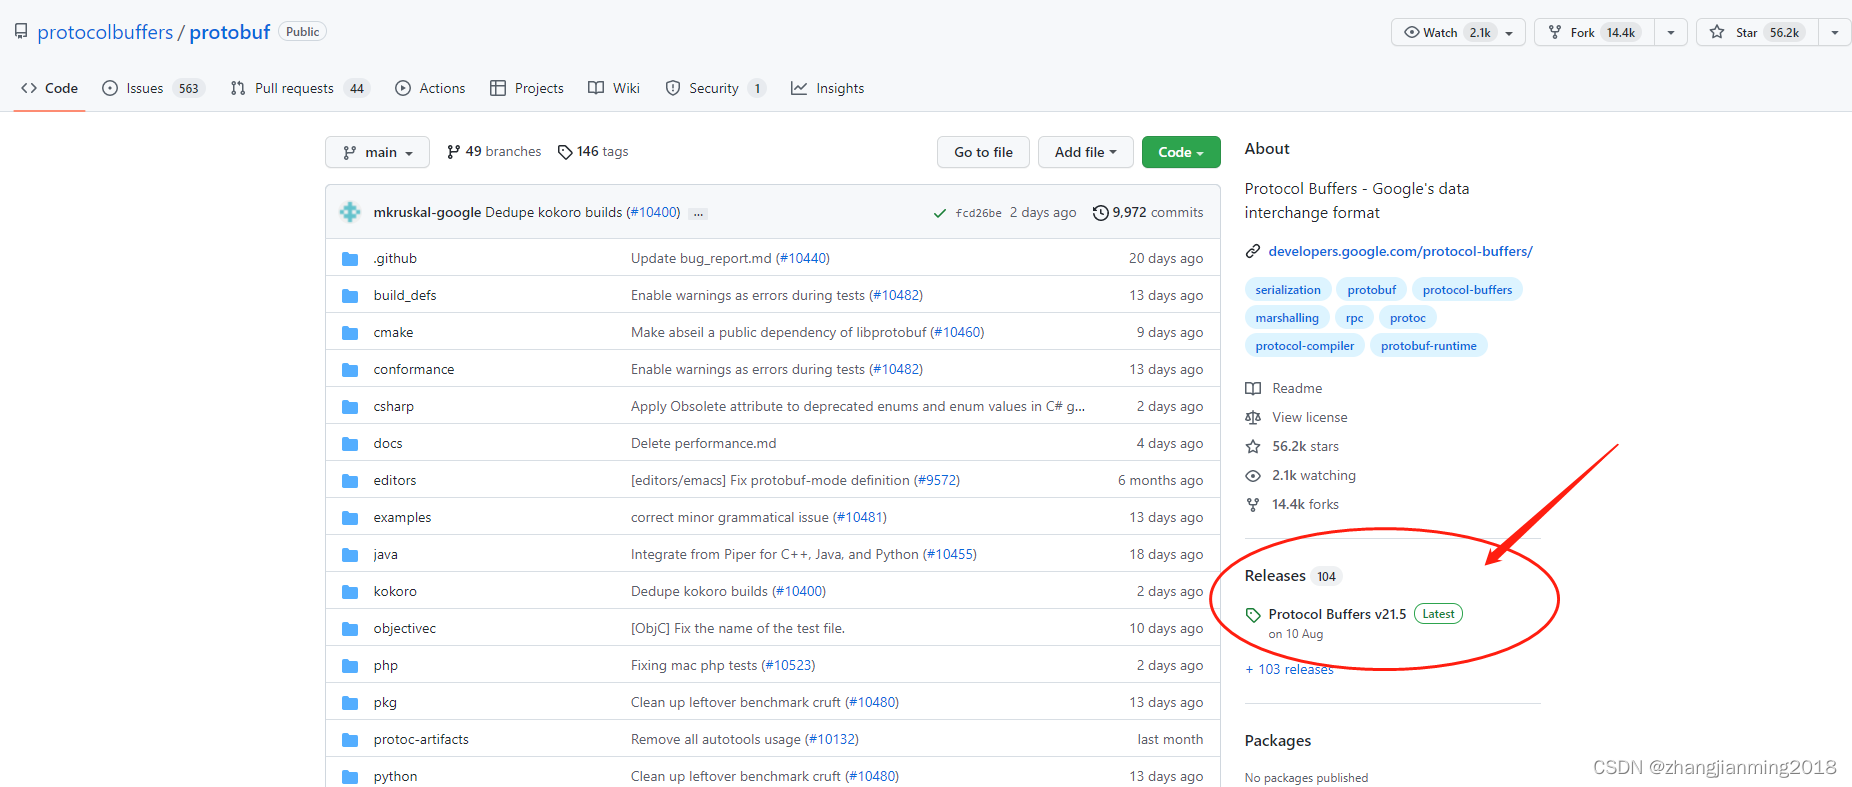Open the Insights tab
Viewport: 1852px width, 787px height.
point(827,88)
